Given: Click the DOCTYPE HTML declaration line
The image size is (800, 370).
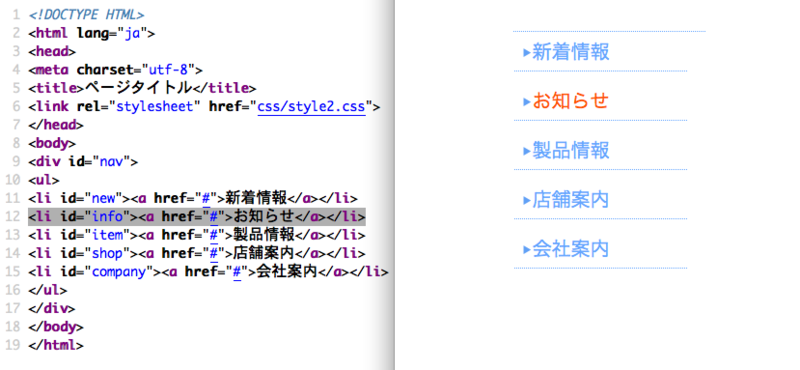Looking at the screenshot, I should click(x=86, y=15).
